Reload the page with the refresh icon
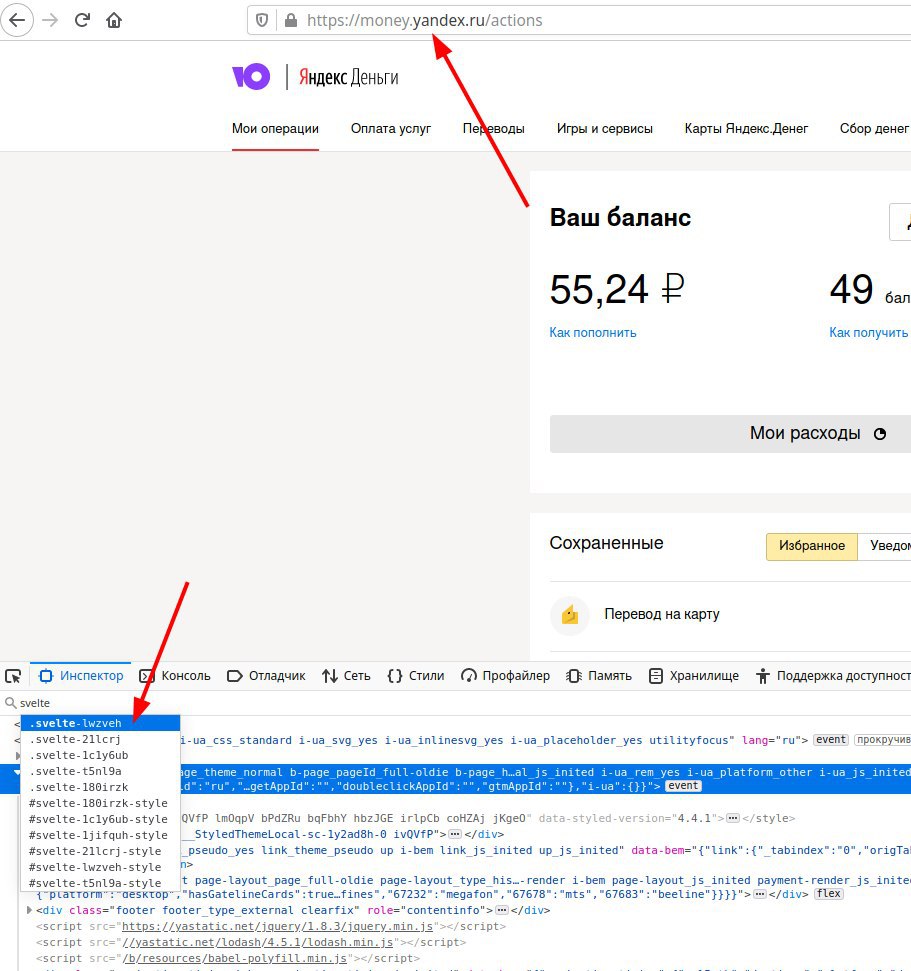The width and height of the screenshot is (911, 971). [x=82, y=20]
